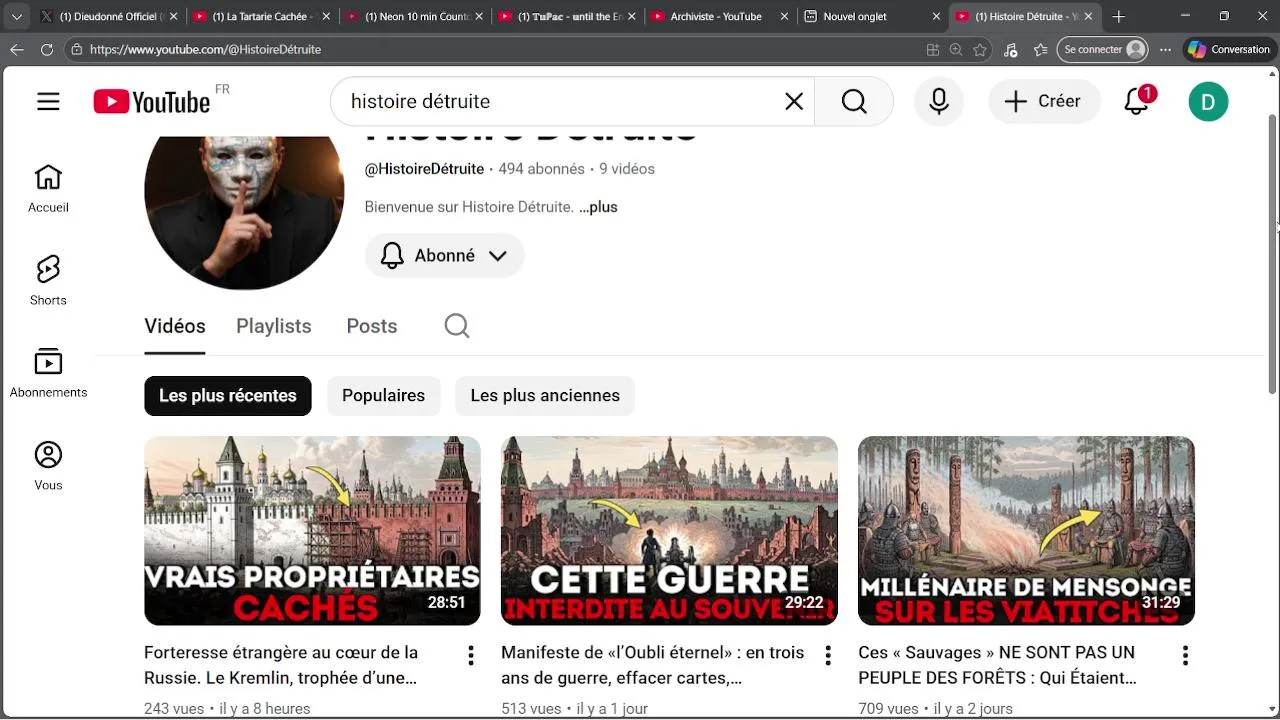The height and width of the screenshot is (720, 1280).
Task: Switch to the La Tartarie Cachée browser tab
Action: click(x=262, y=16)
